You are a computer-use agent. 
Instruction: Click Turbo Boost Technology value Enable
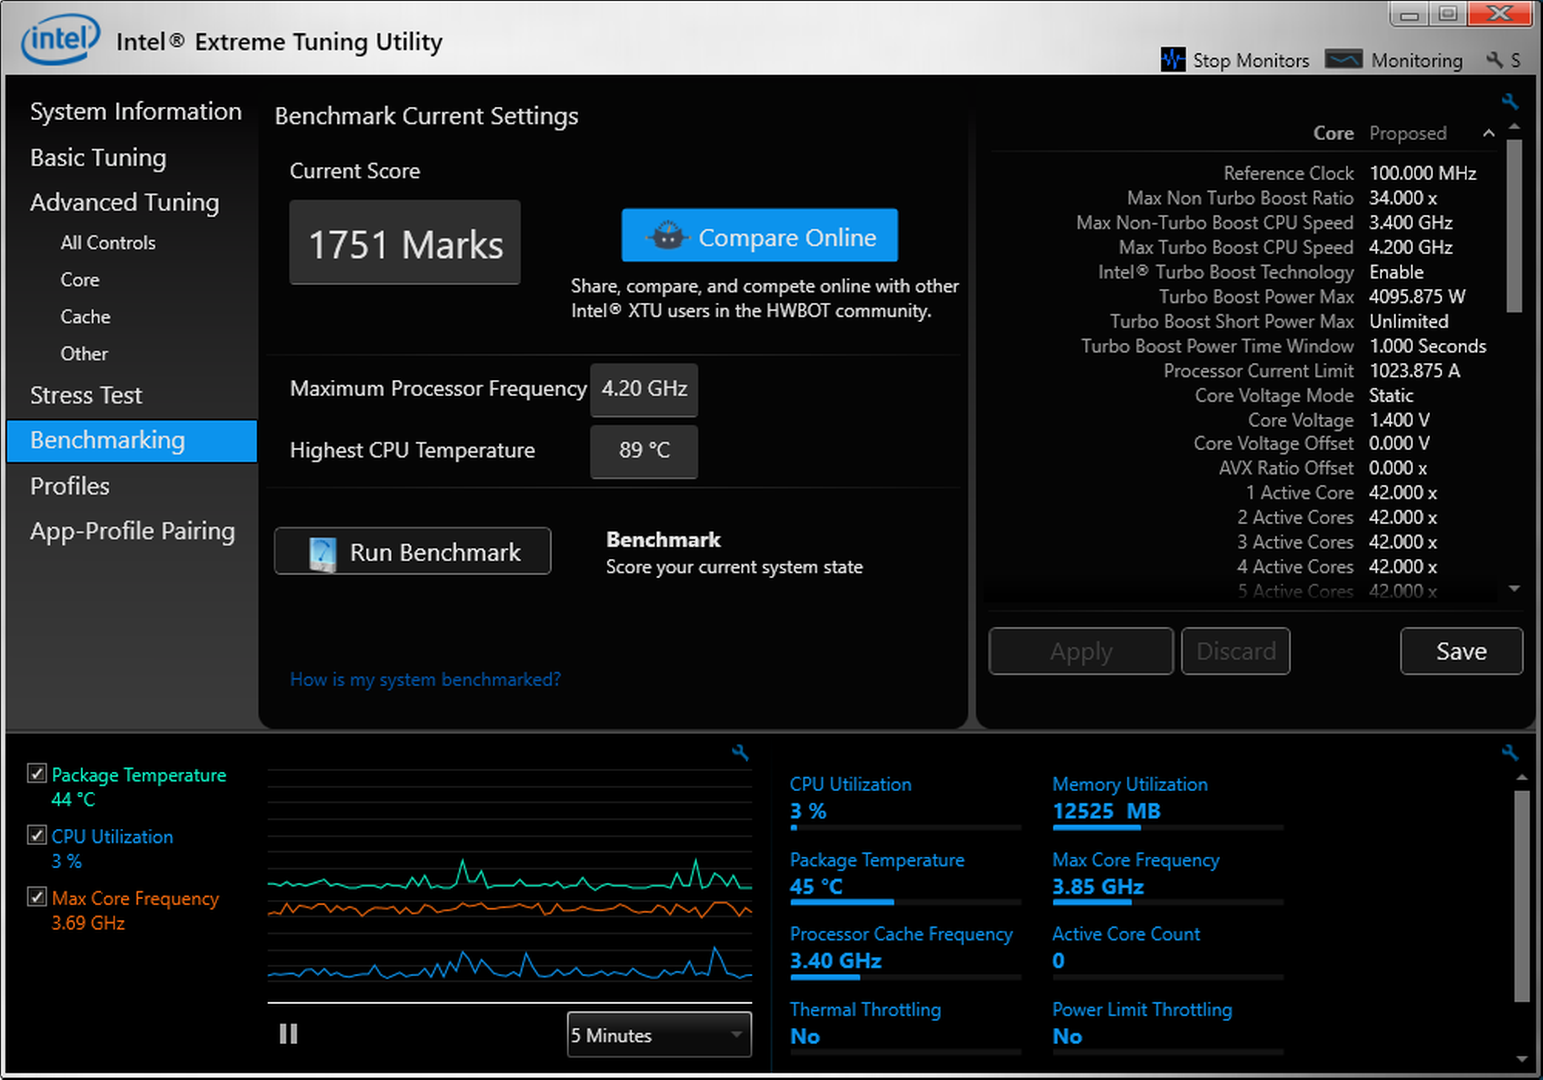[x=1396, y=272]
